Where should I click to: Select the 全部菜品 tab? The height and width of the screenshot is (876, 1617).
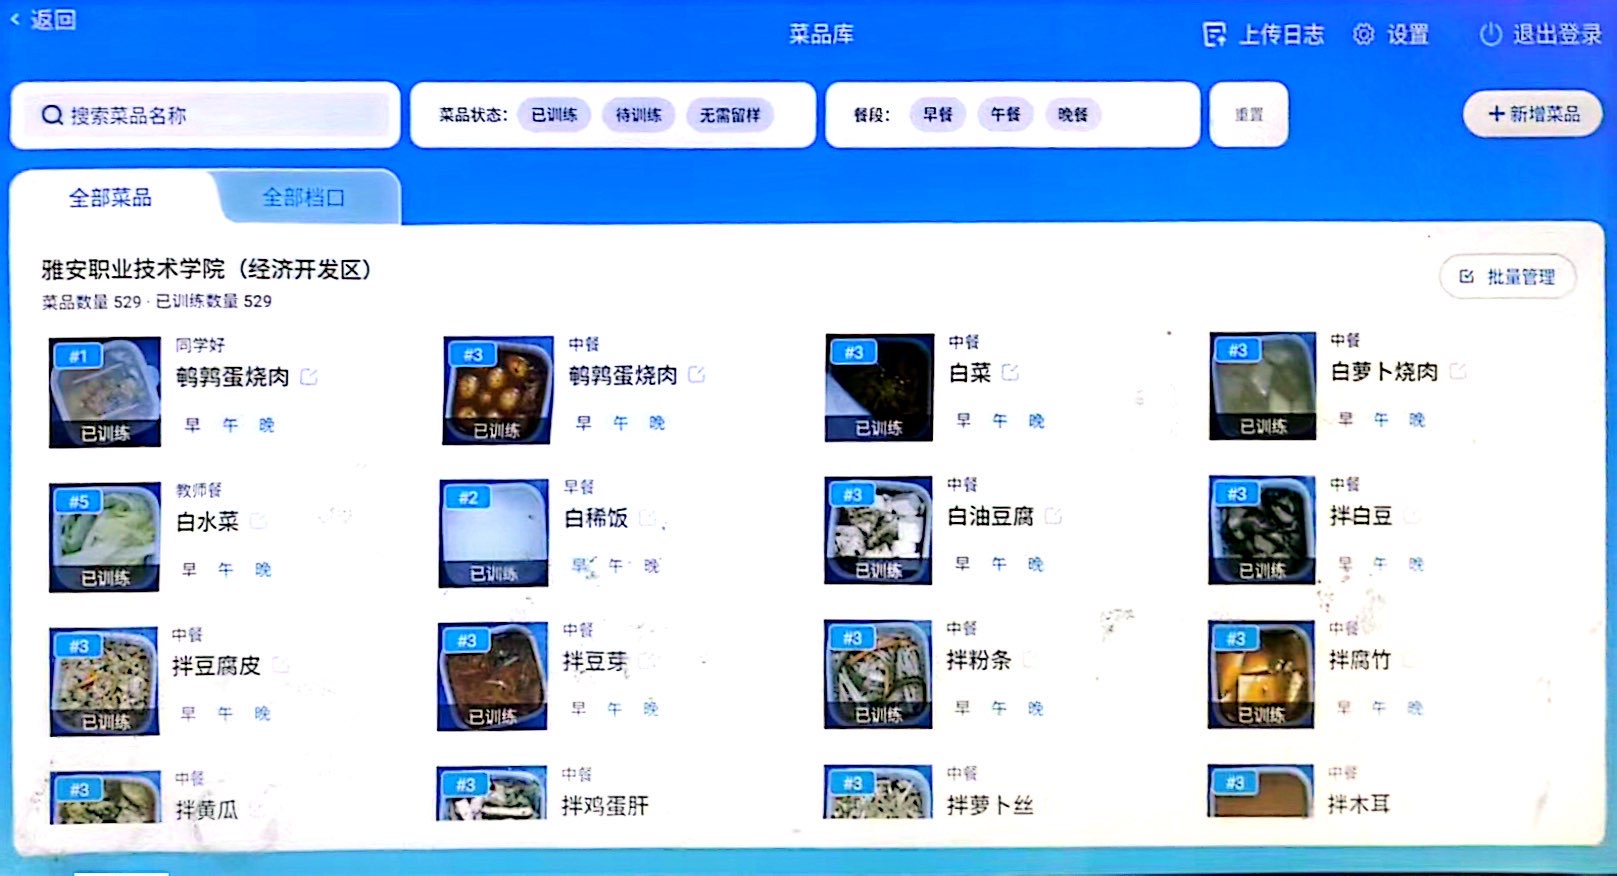[110, 198]
